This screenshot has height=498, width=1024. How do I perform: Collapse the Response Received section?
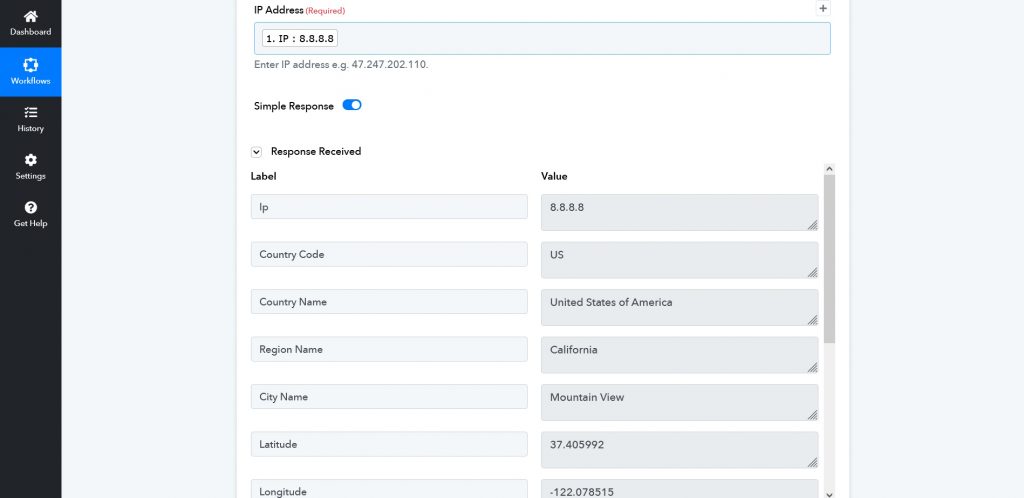point(257,152)
